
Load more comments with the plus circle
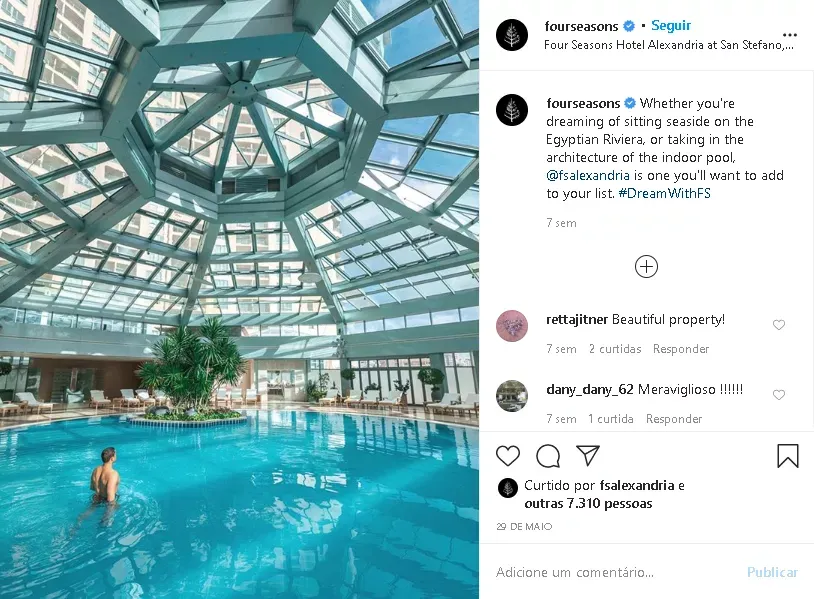[x=646, y=267]
